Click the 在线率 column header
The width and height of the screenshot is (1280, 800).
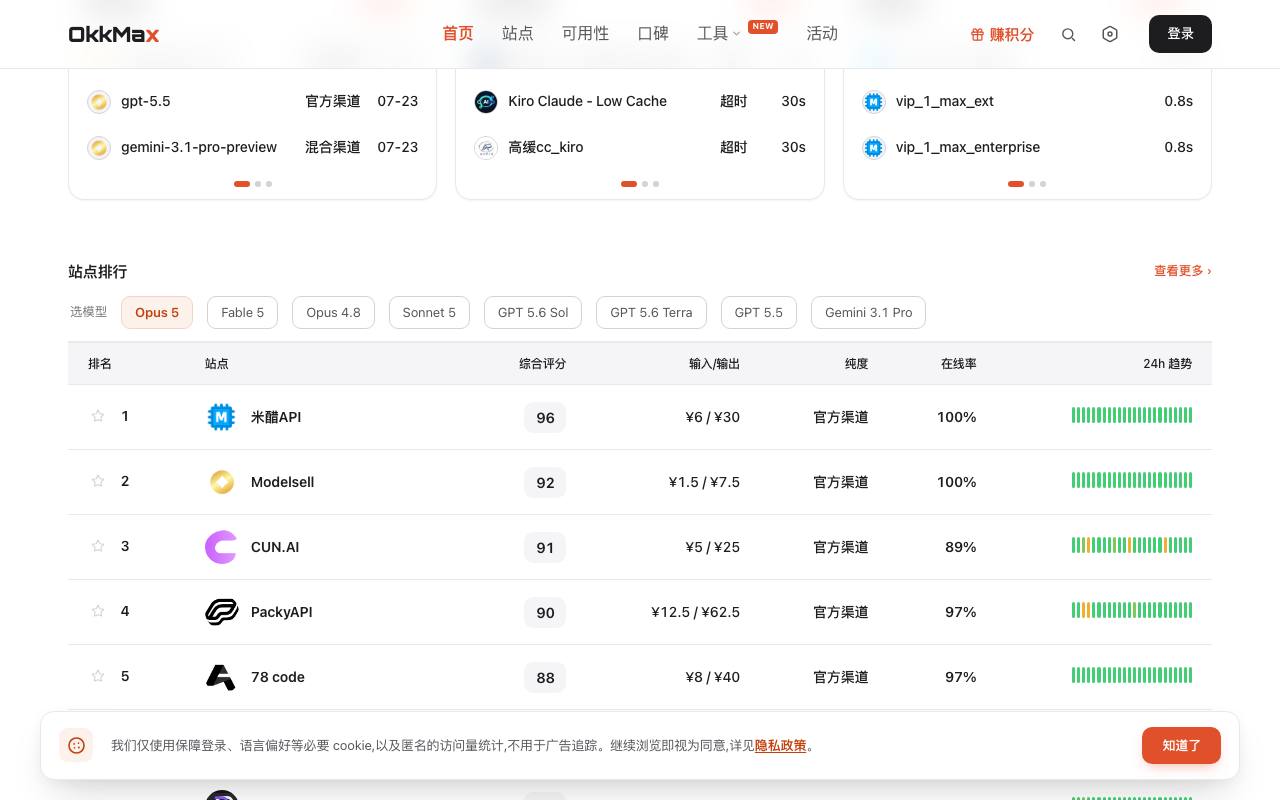[x=959, y=364]
